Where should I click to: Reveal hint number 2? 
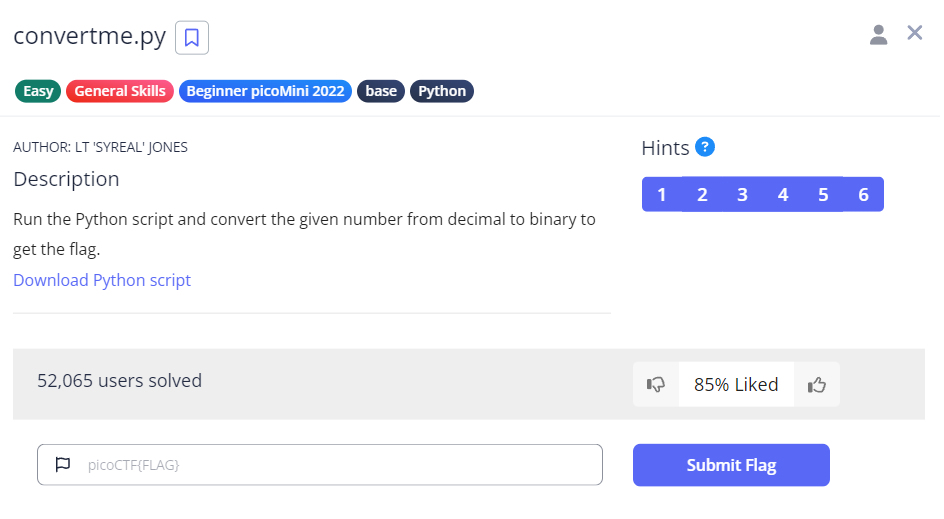coord(702,194)
